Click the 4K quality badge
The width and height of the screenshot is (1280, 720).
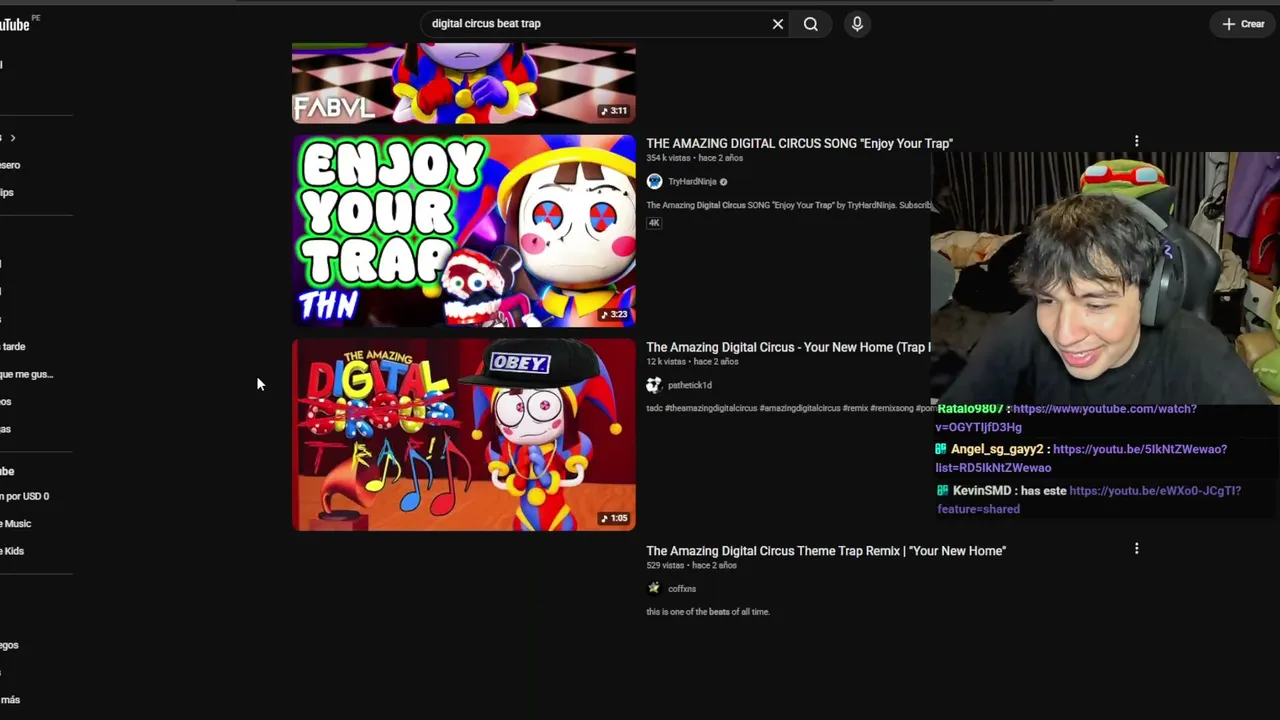pos(654,223)
